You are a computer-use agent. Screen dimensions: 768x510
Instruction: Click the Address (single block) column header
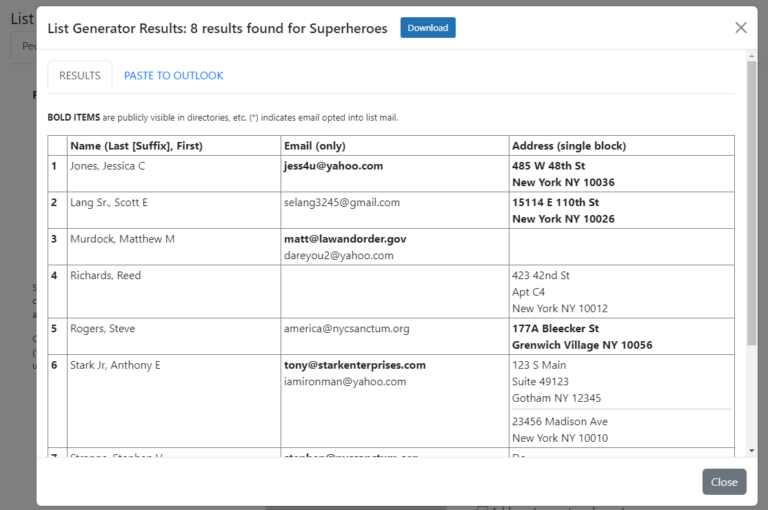click(568, 146)
